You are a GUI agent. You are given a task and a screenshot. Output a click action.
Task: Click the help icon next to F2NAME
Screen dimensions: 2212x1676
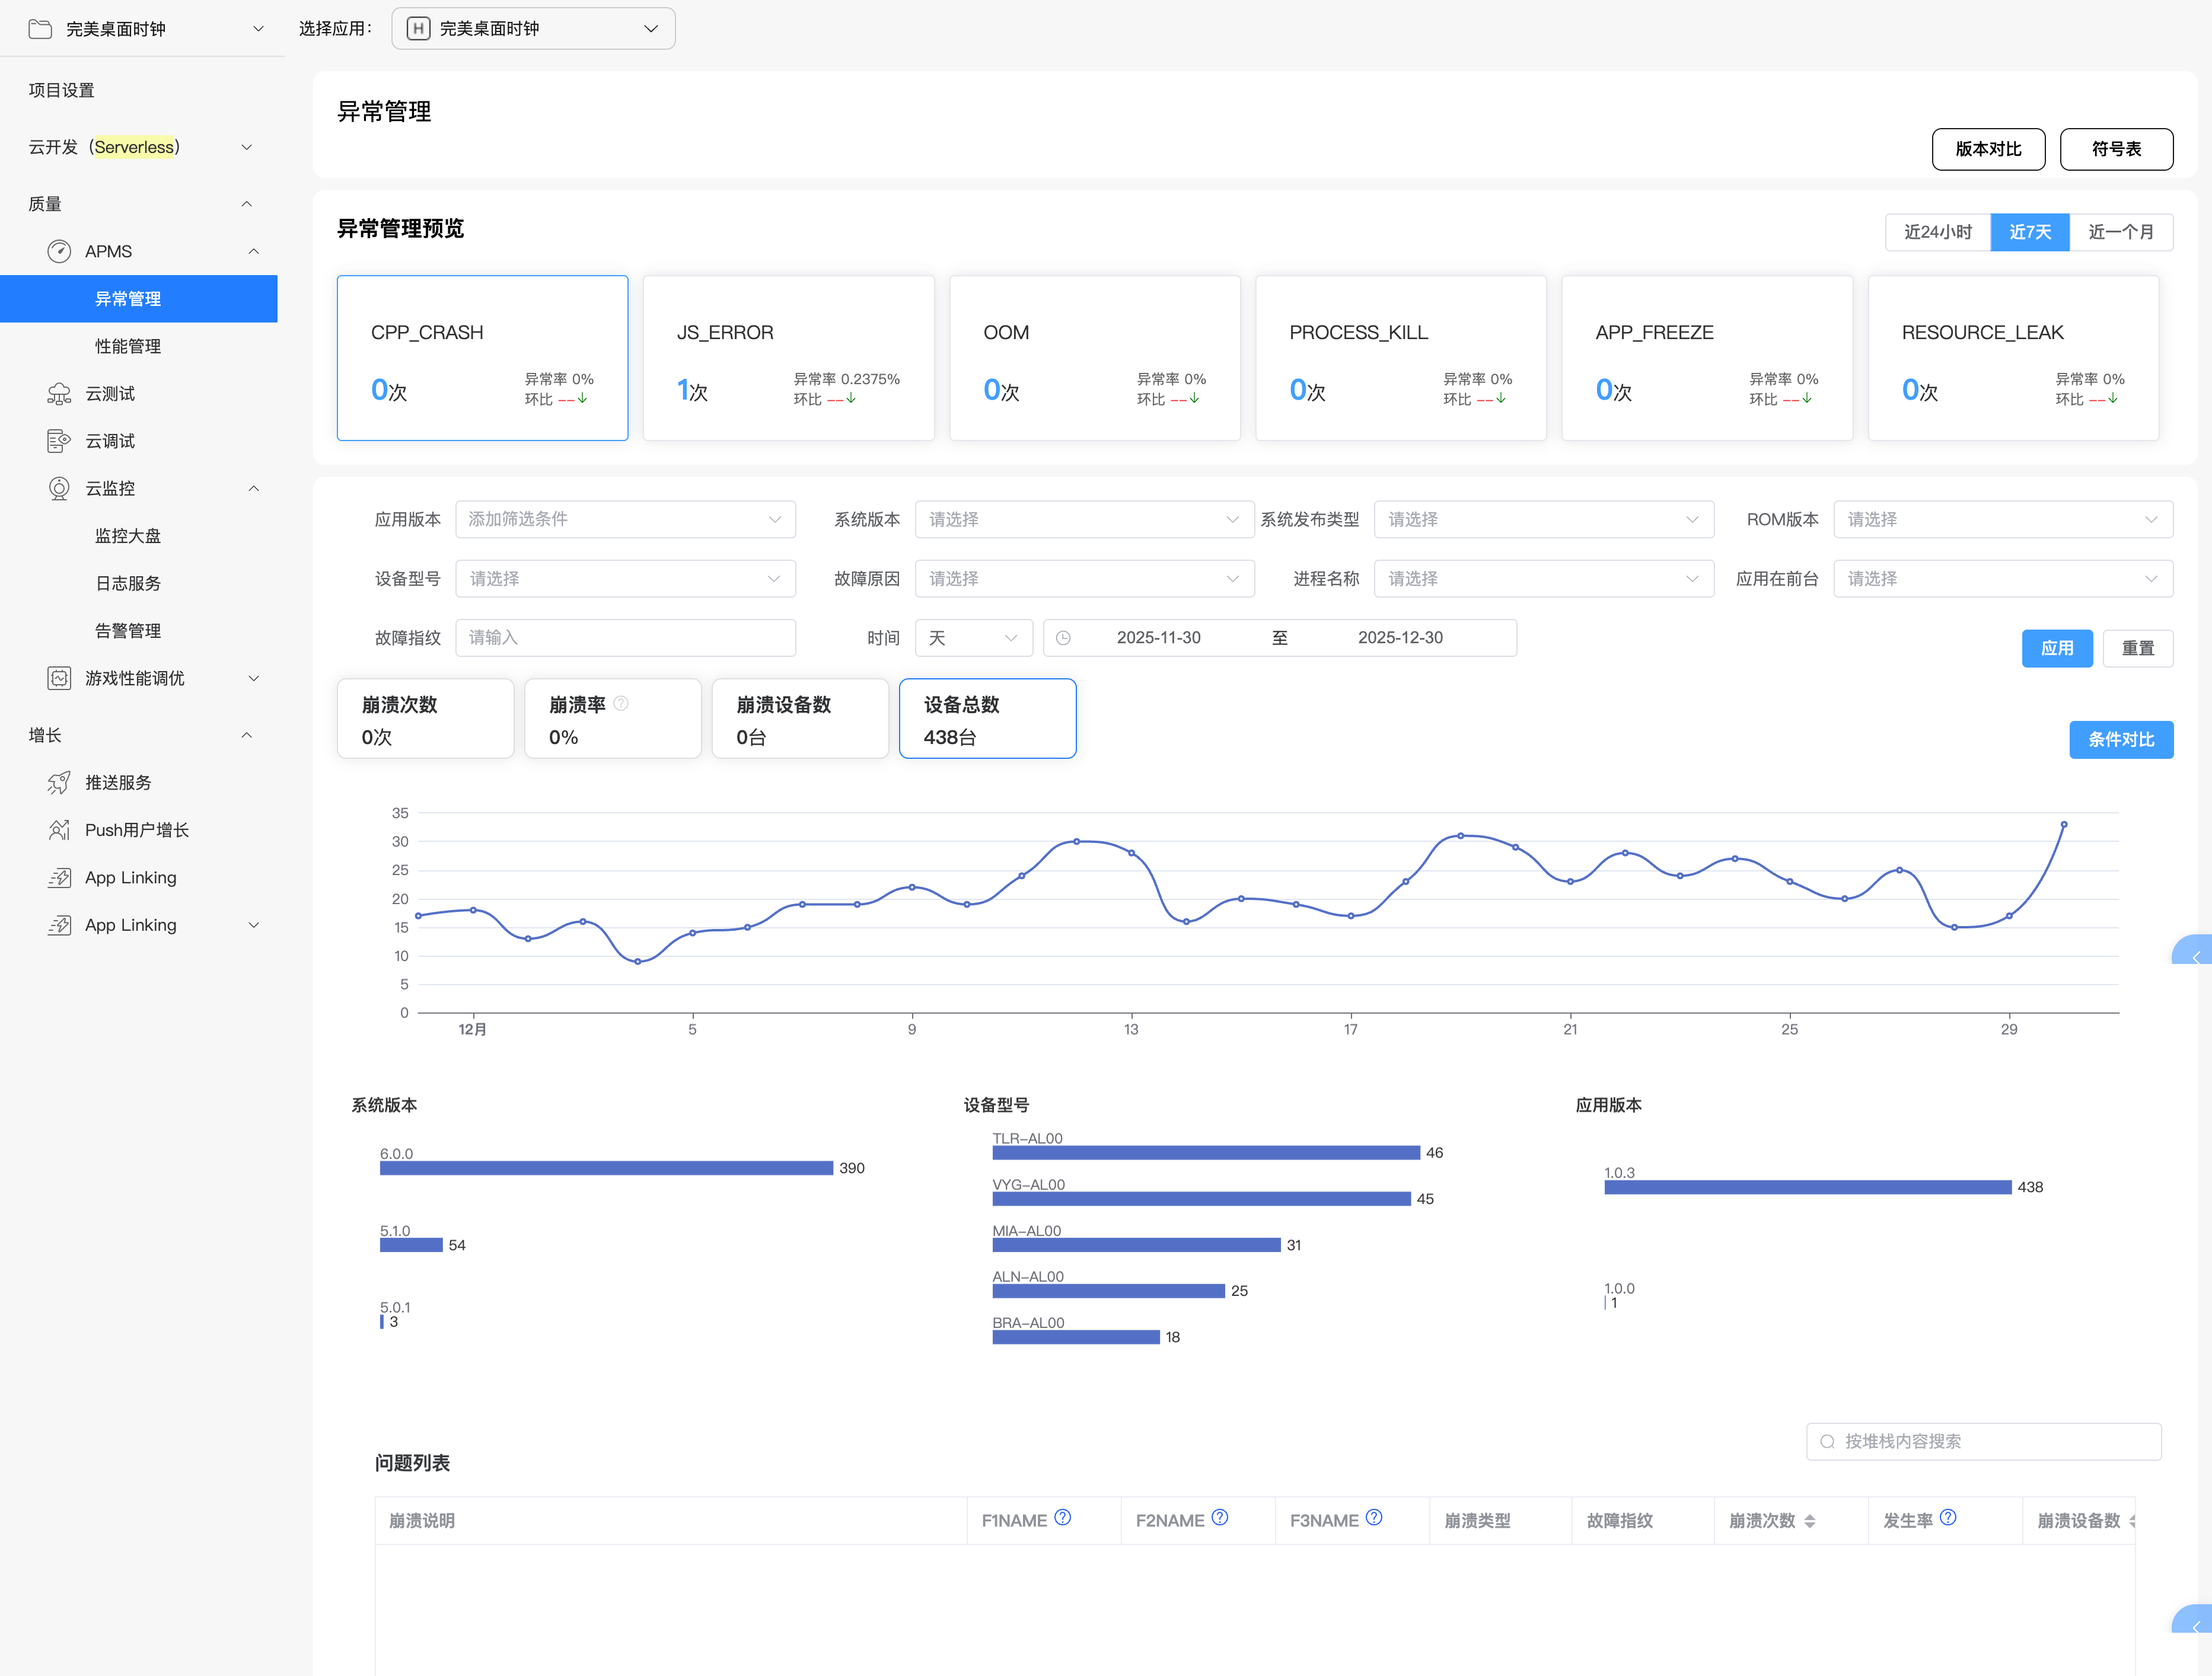(1220, 1517)
